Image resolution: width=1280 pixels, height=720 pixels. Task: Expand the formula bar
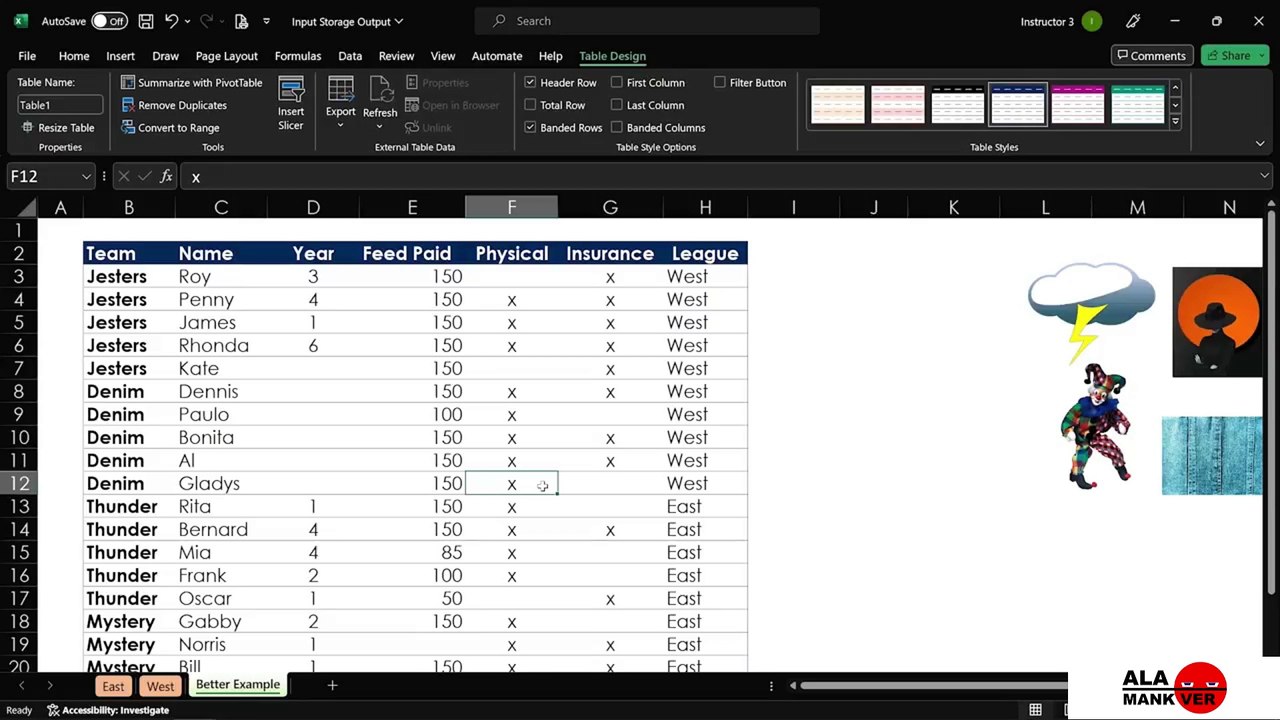(1265, 177)
